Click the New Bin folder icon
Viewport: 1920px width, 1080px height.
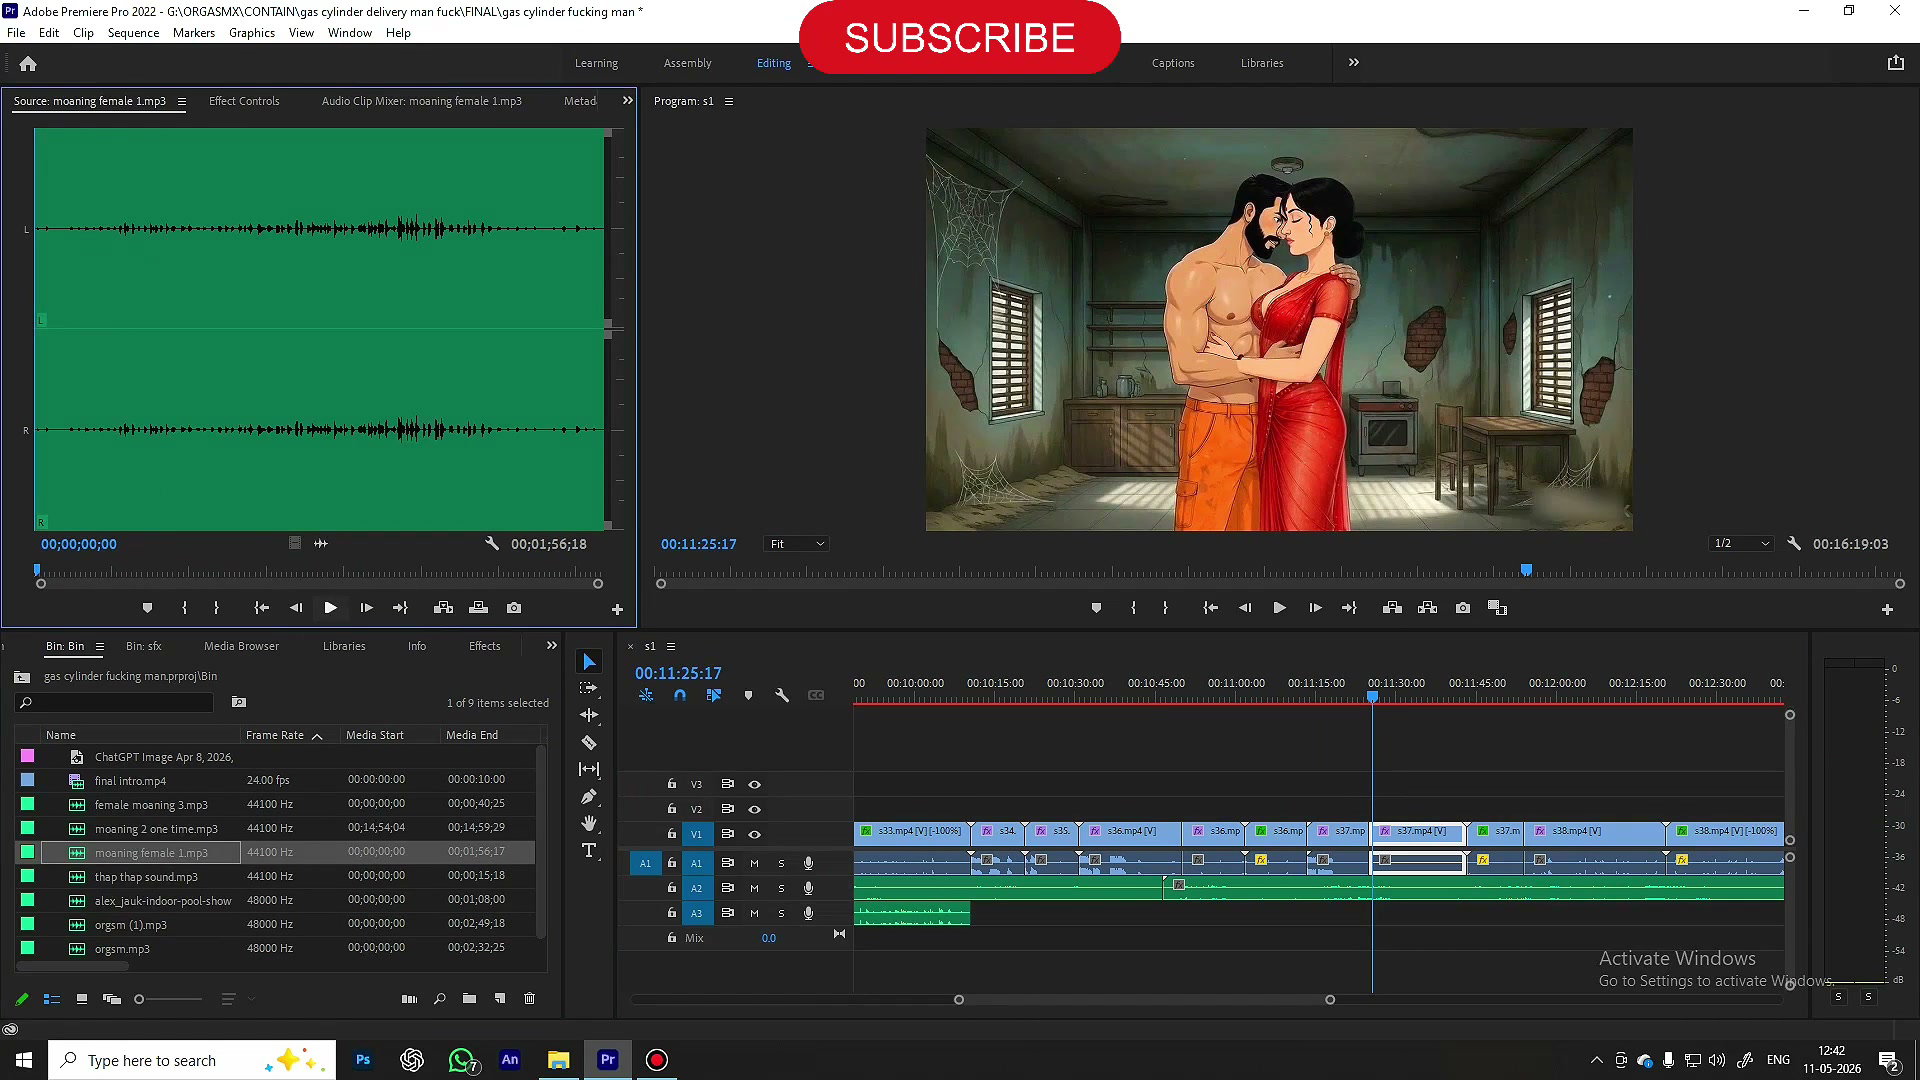469,999
